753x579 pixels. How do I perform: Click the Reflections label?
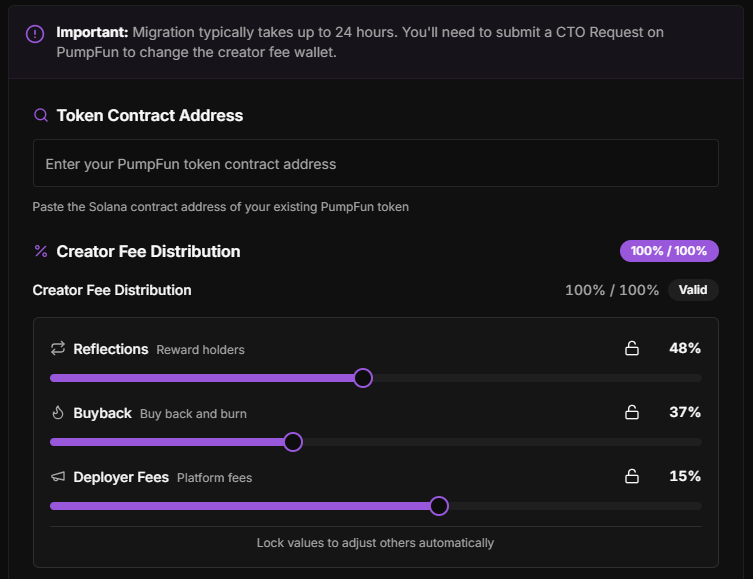point(111,349)
